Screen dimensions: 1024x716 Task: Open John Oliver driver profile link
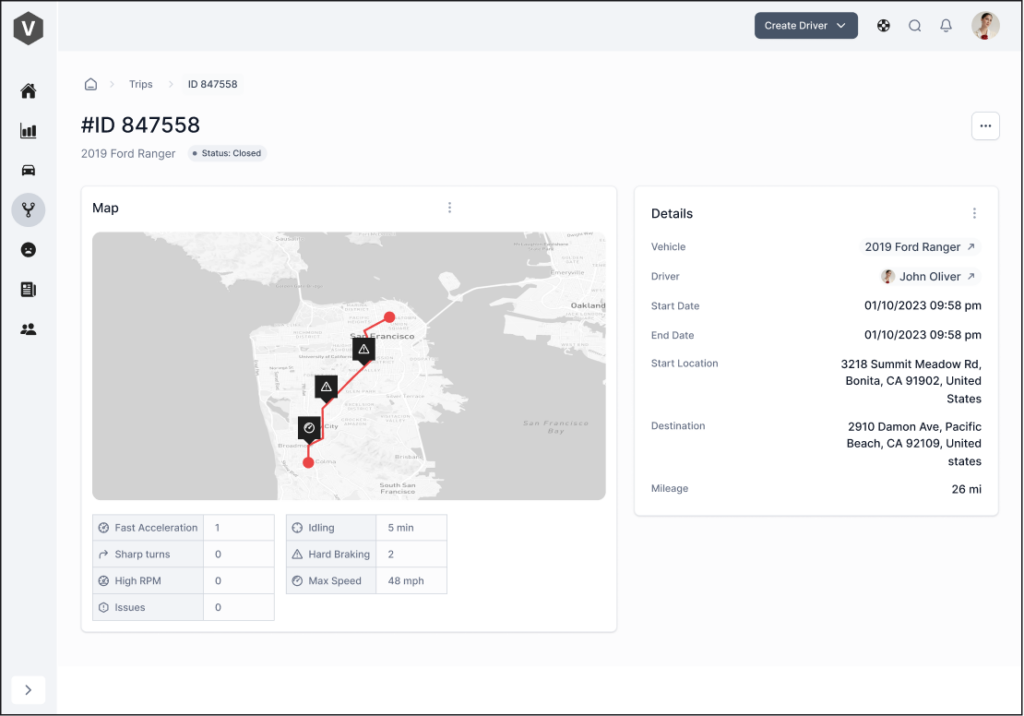coord(929,276)
